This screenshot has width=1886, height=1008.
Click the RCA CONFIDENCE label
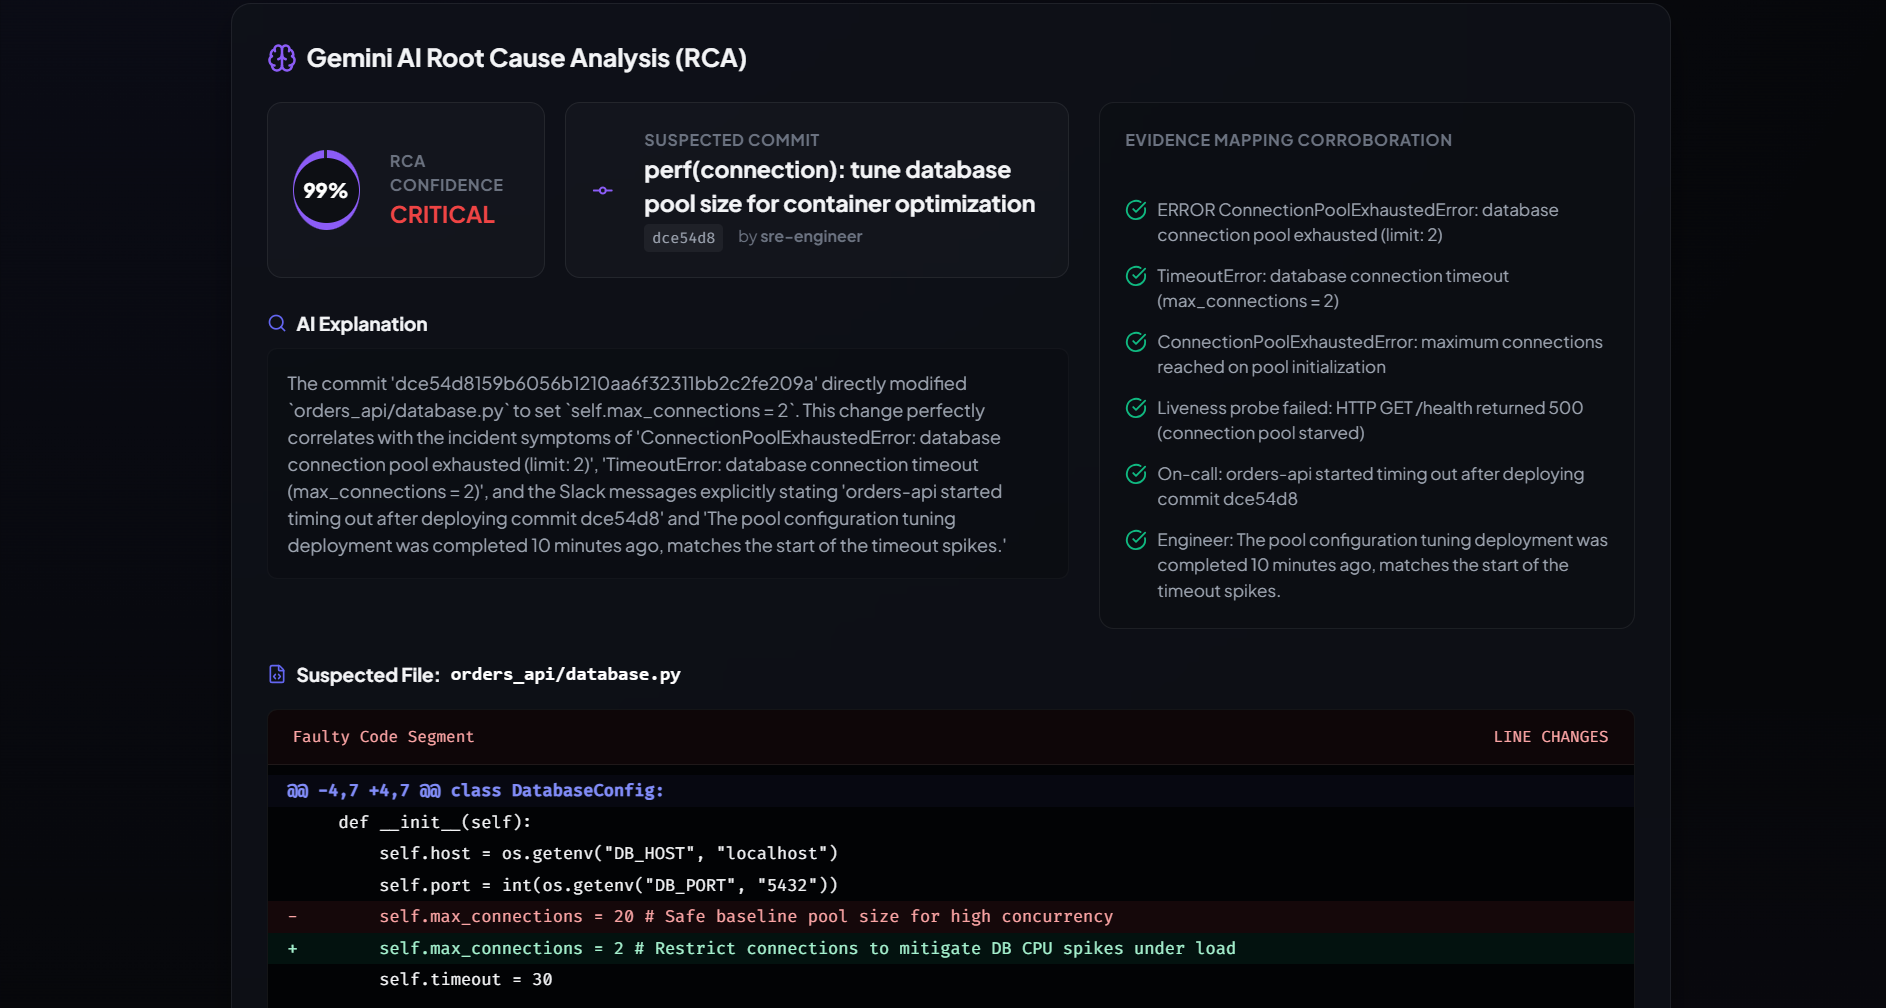446,173
